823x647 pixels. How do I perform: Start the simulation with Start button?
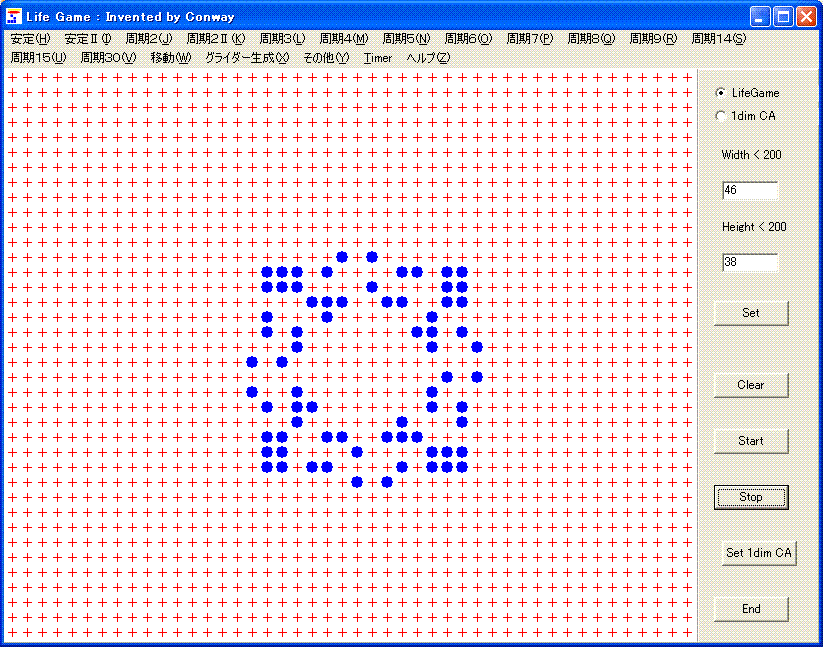[x=751, y=441]
